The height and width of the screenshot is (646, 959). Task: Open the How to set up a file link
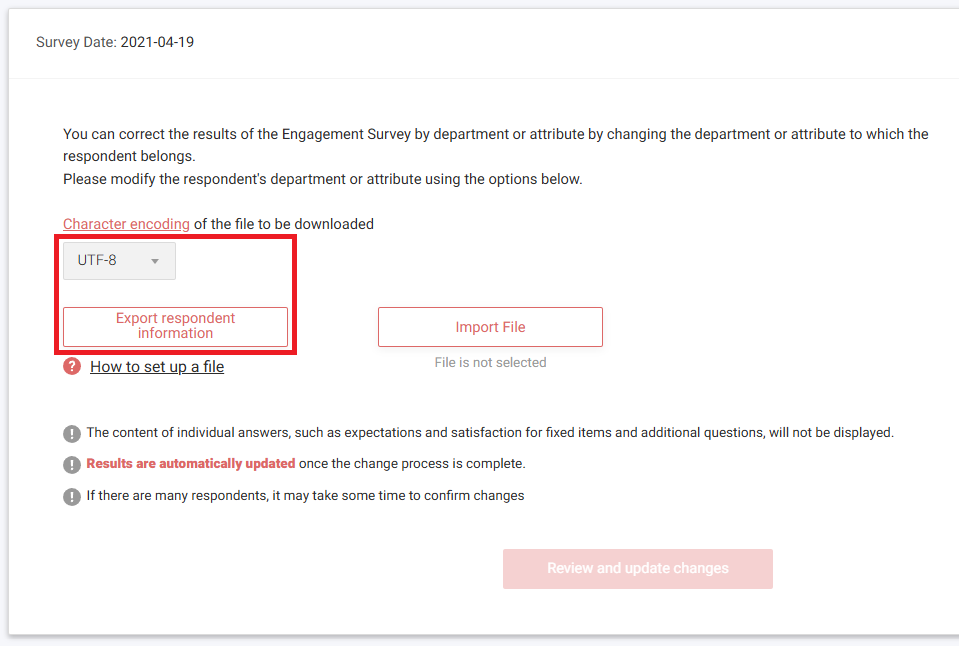point(157,367)
